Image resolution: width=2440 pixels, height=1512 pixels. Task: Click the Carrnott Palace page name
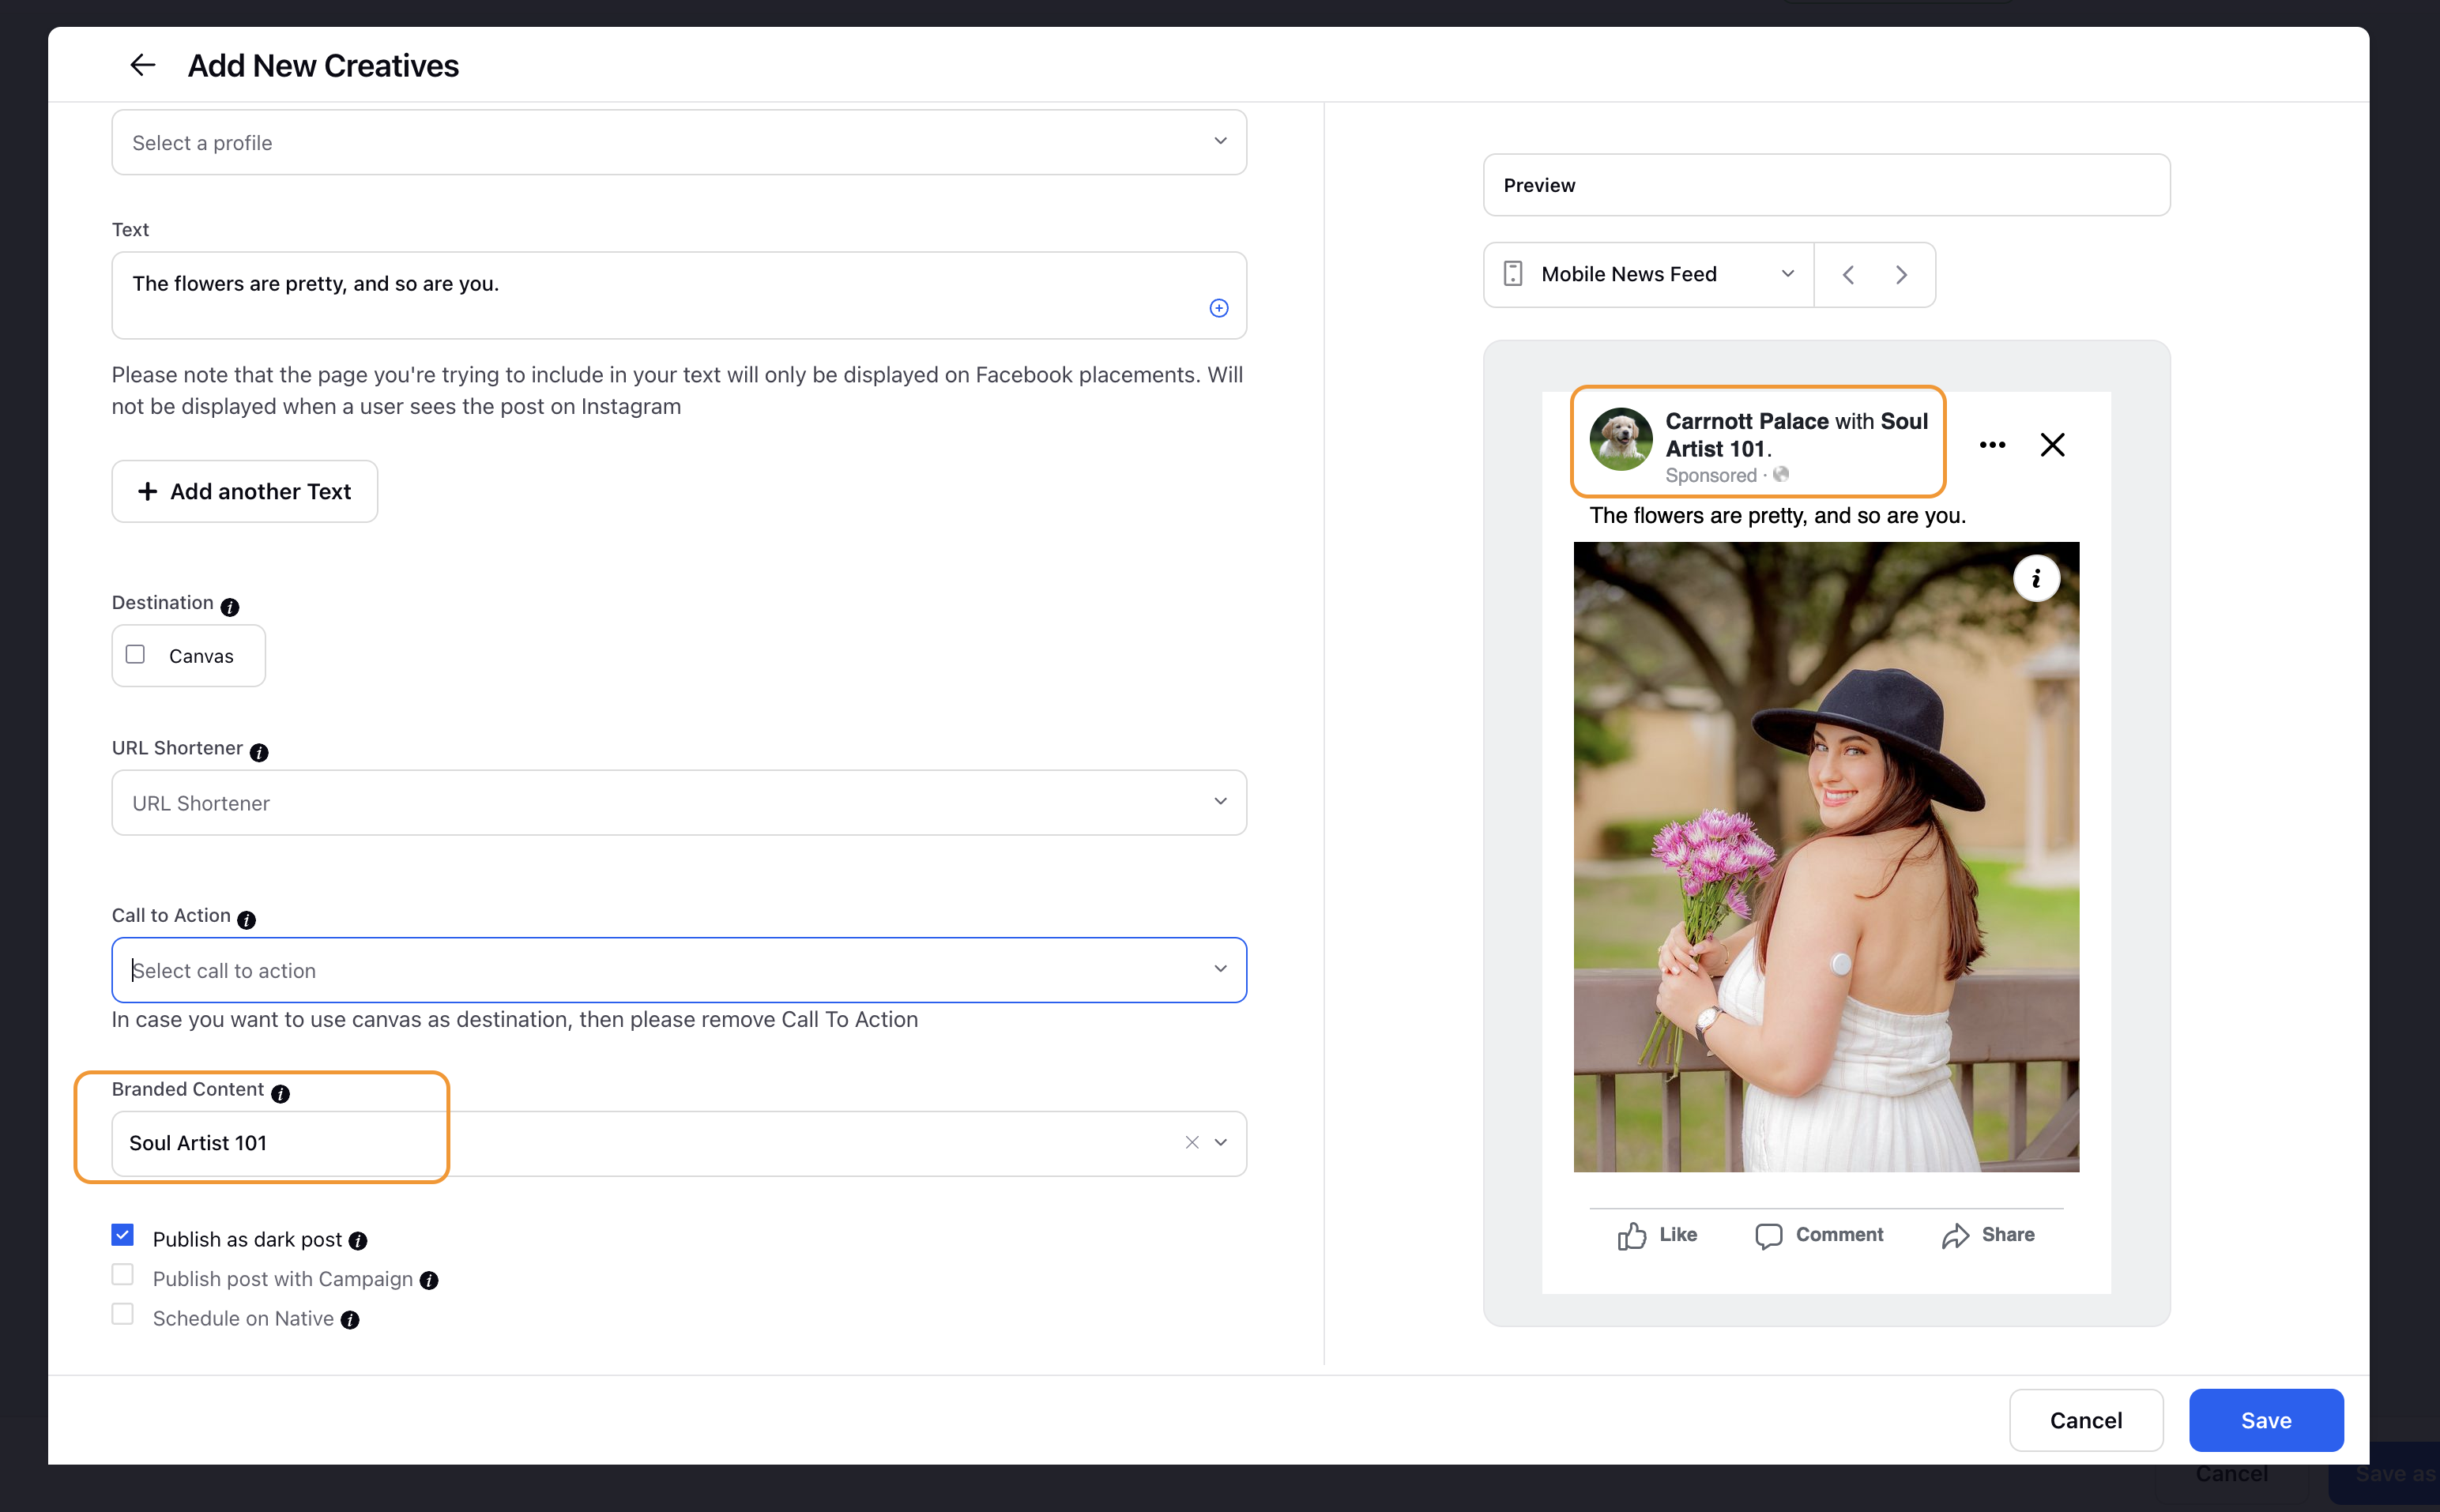[x=1746, y=421]
